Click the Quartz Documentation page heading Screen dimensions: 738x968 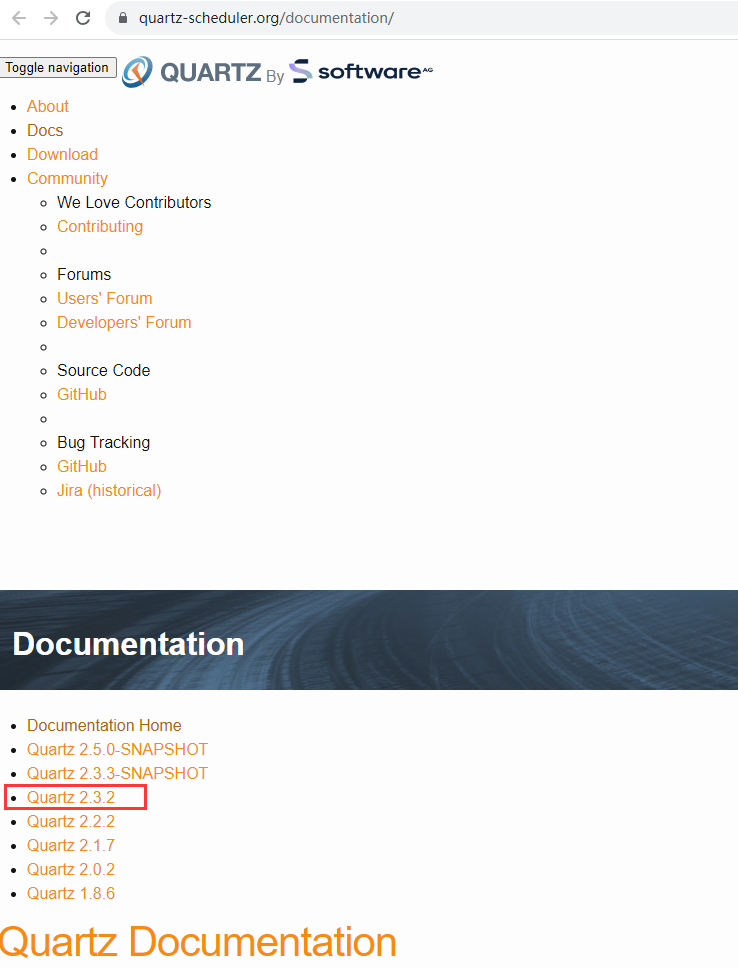[198, 943]
